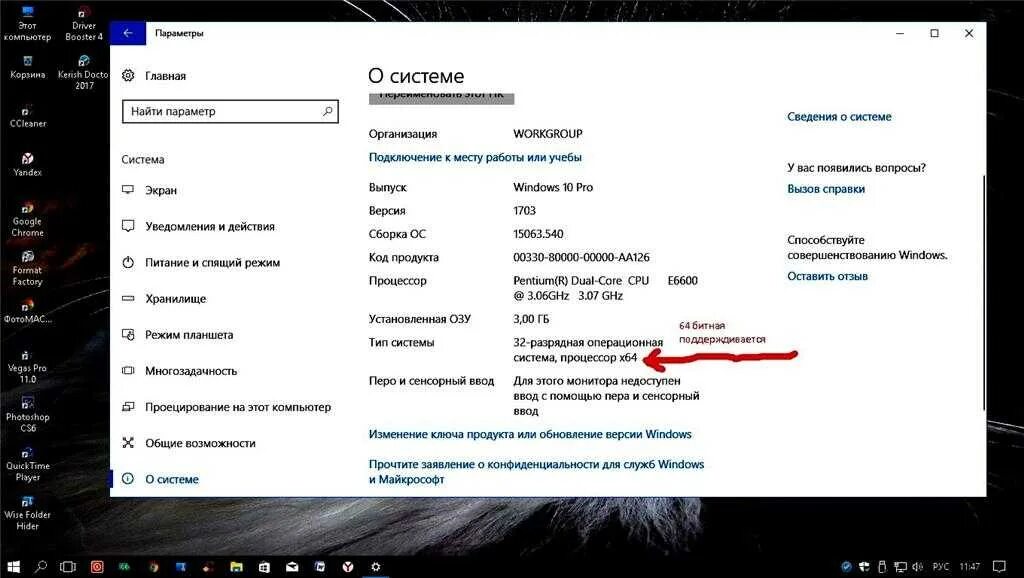Viewport: 1024px width, 578px height.
Task: Open Task View on the taskbar
Action: click(x=68, y=566)
